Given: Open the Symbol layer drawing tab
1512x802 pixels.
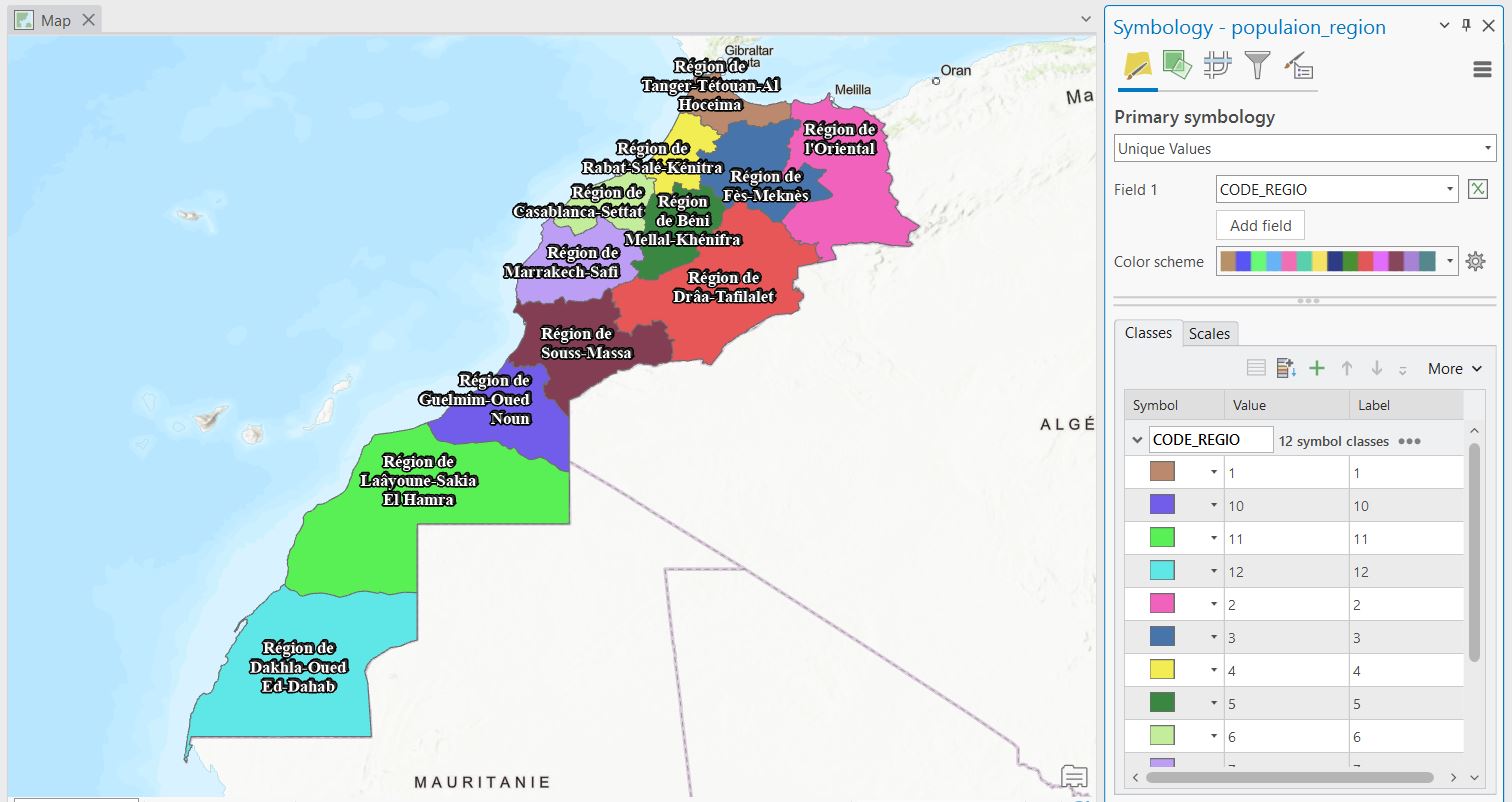Looking at the screenshot, I should pos(1217,66).
